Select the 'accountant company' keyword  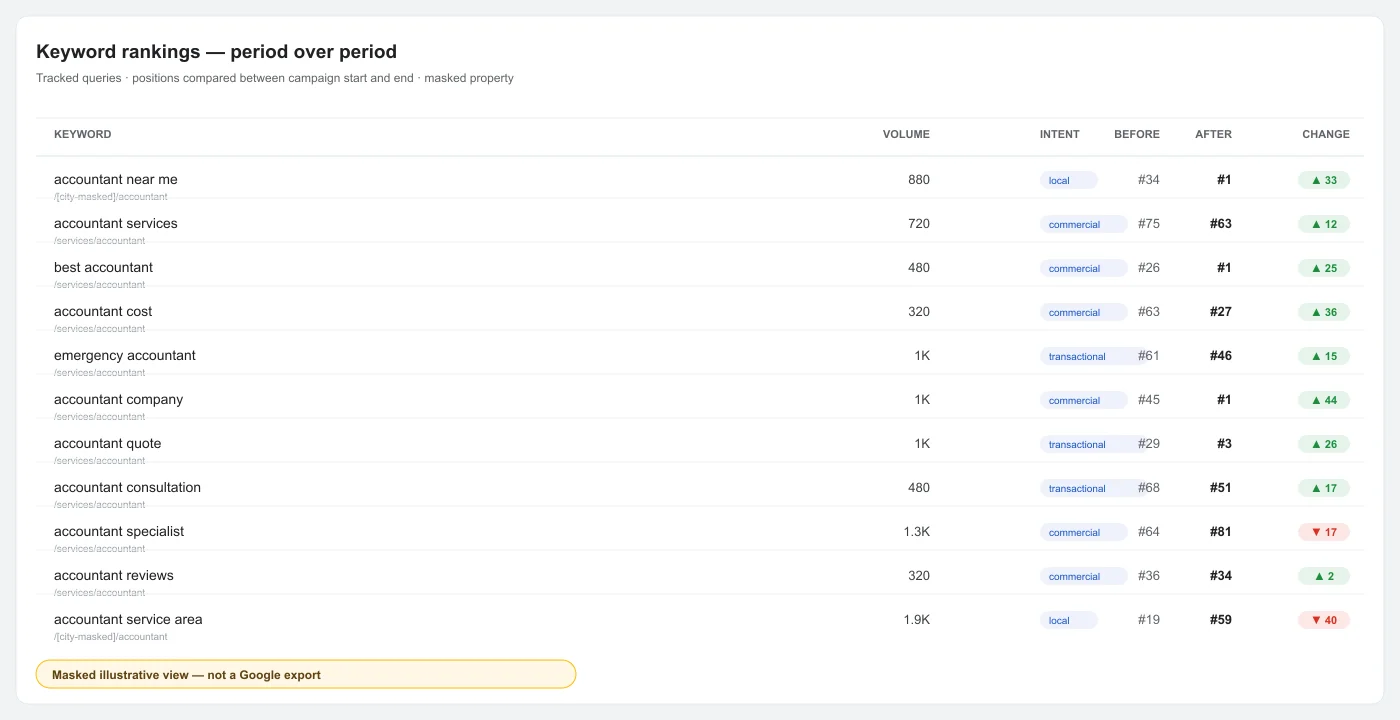click(x=118, y=400)
